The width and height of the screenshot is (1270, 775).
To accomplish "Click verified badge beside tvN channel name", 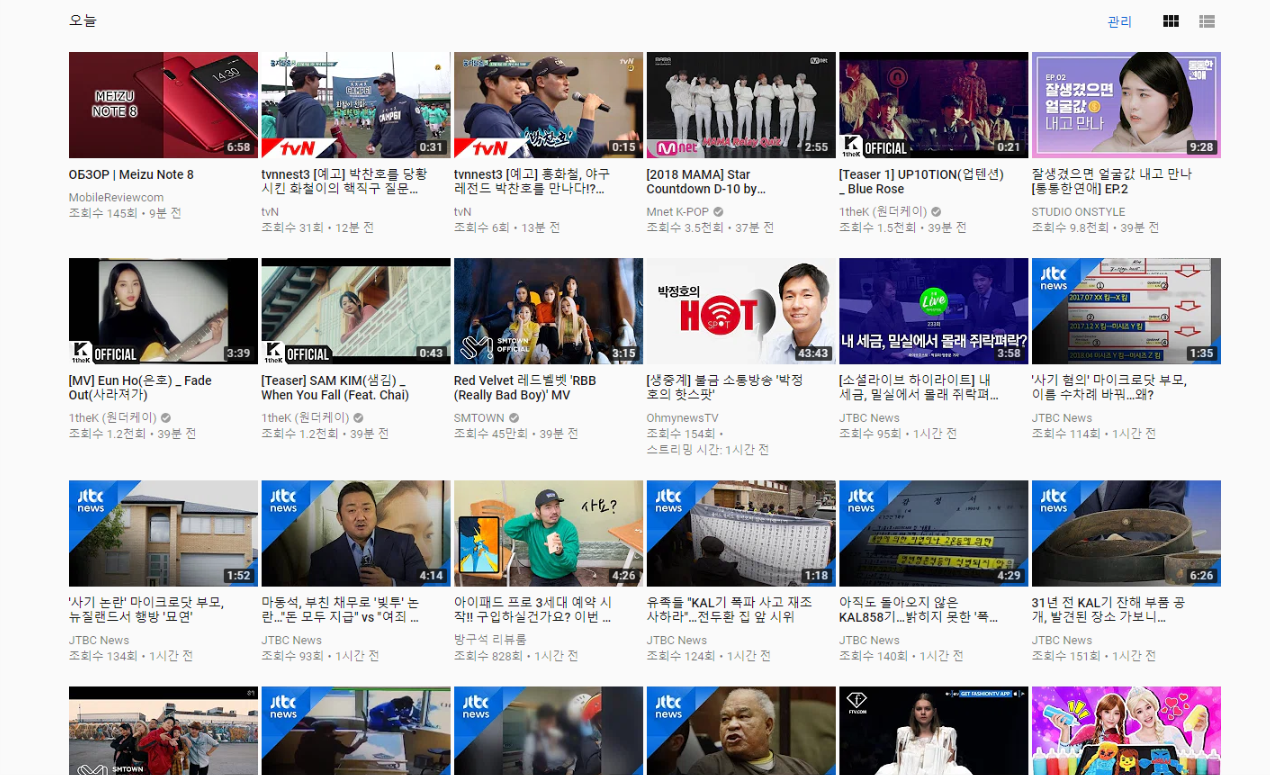I will 290,211.
